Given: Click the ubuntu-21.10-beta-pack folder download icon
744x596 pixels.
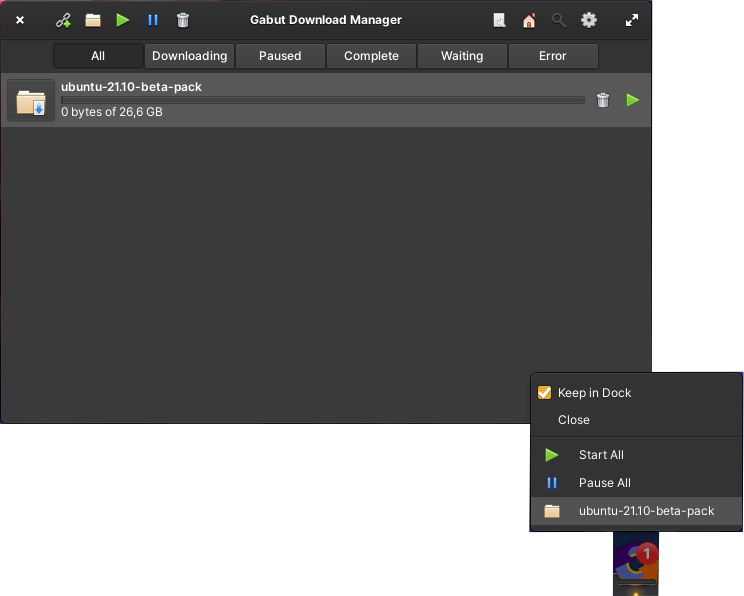Looking at the screenshot, I should tap(31, 100).
